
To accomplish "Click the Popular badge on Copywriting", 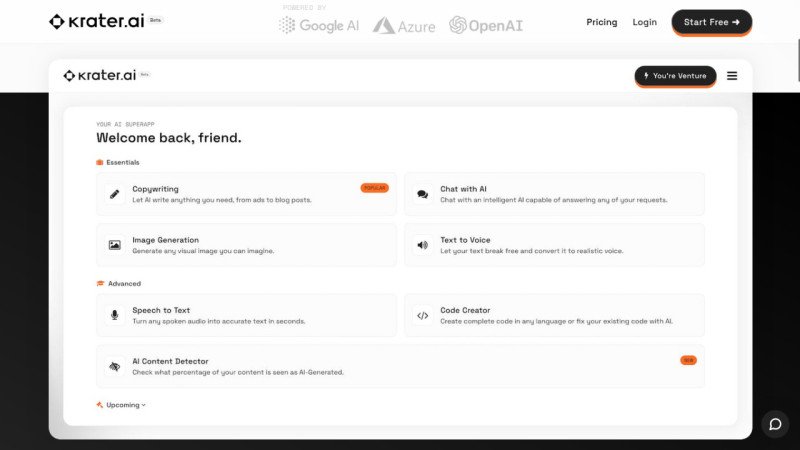I will (x=374, y=188).
